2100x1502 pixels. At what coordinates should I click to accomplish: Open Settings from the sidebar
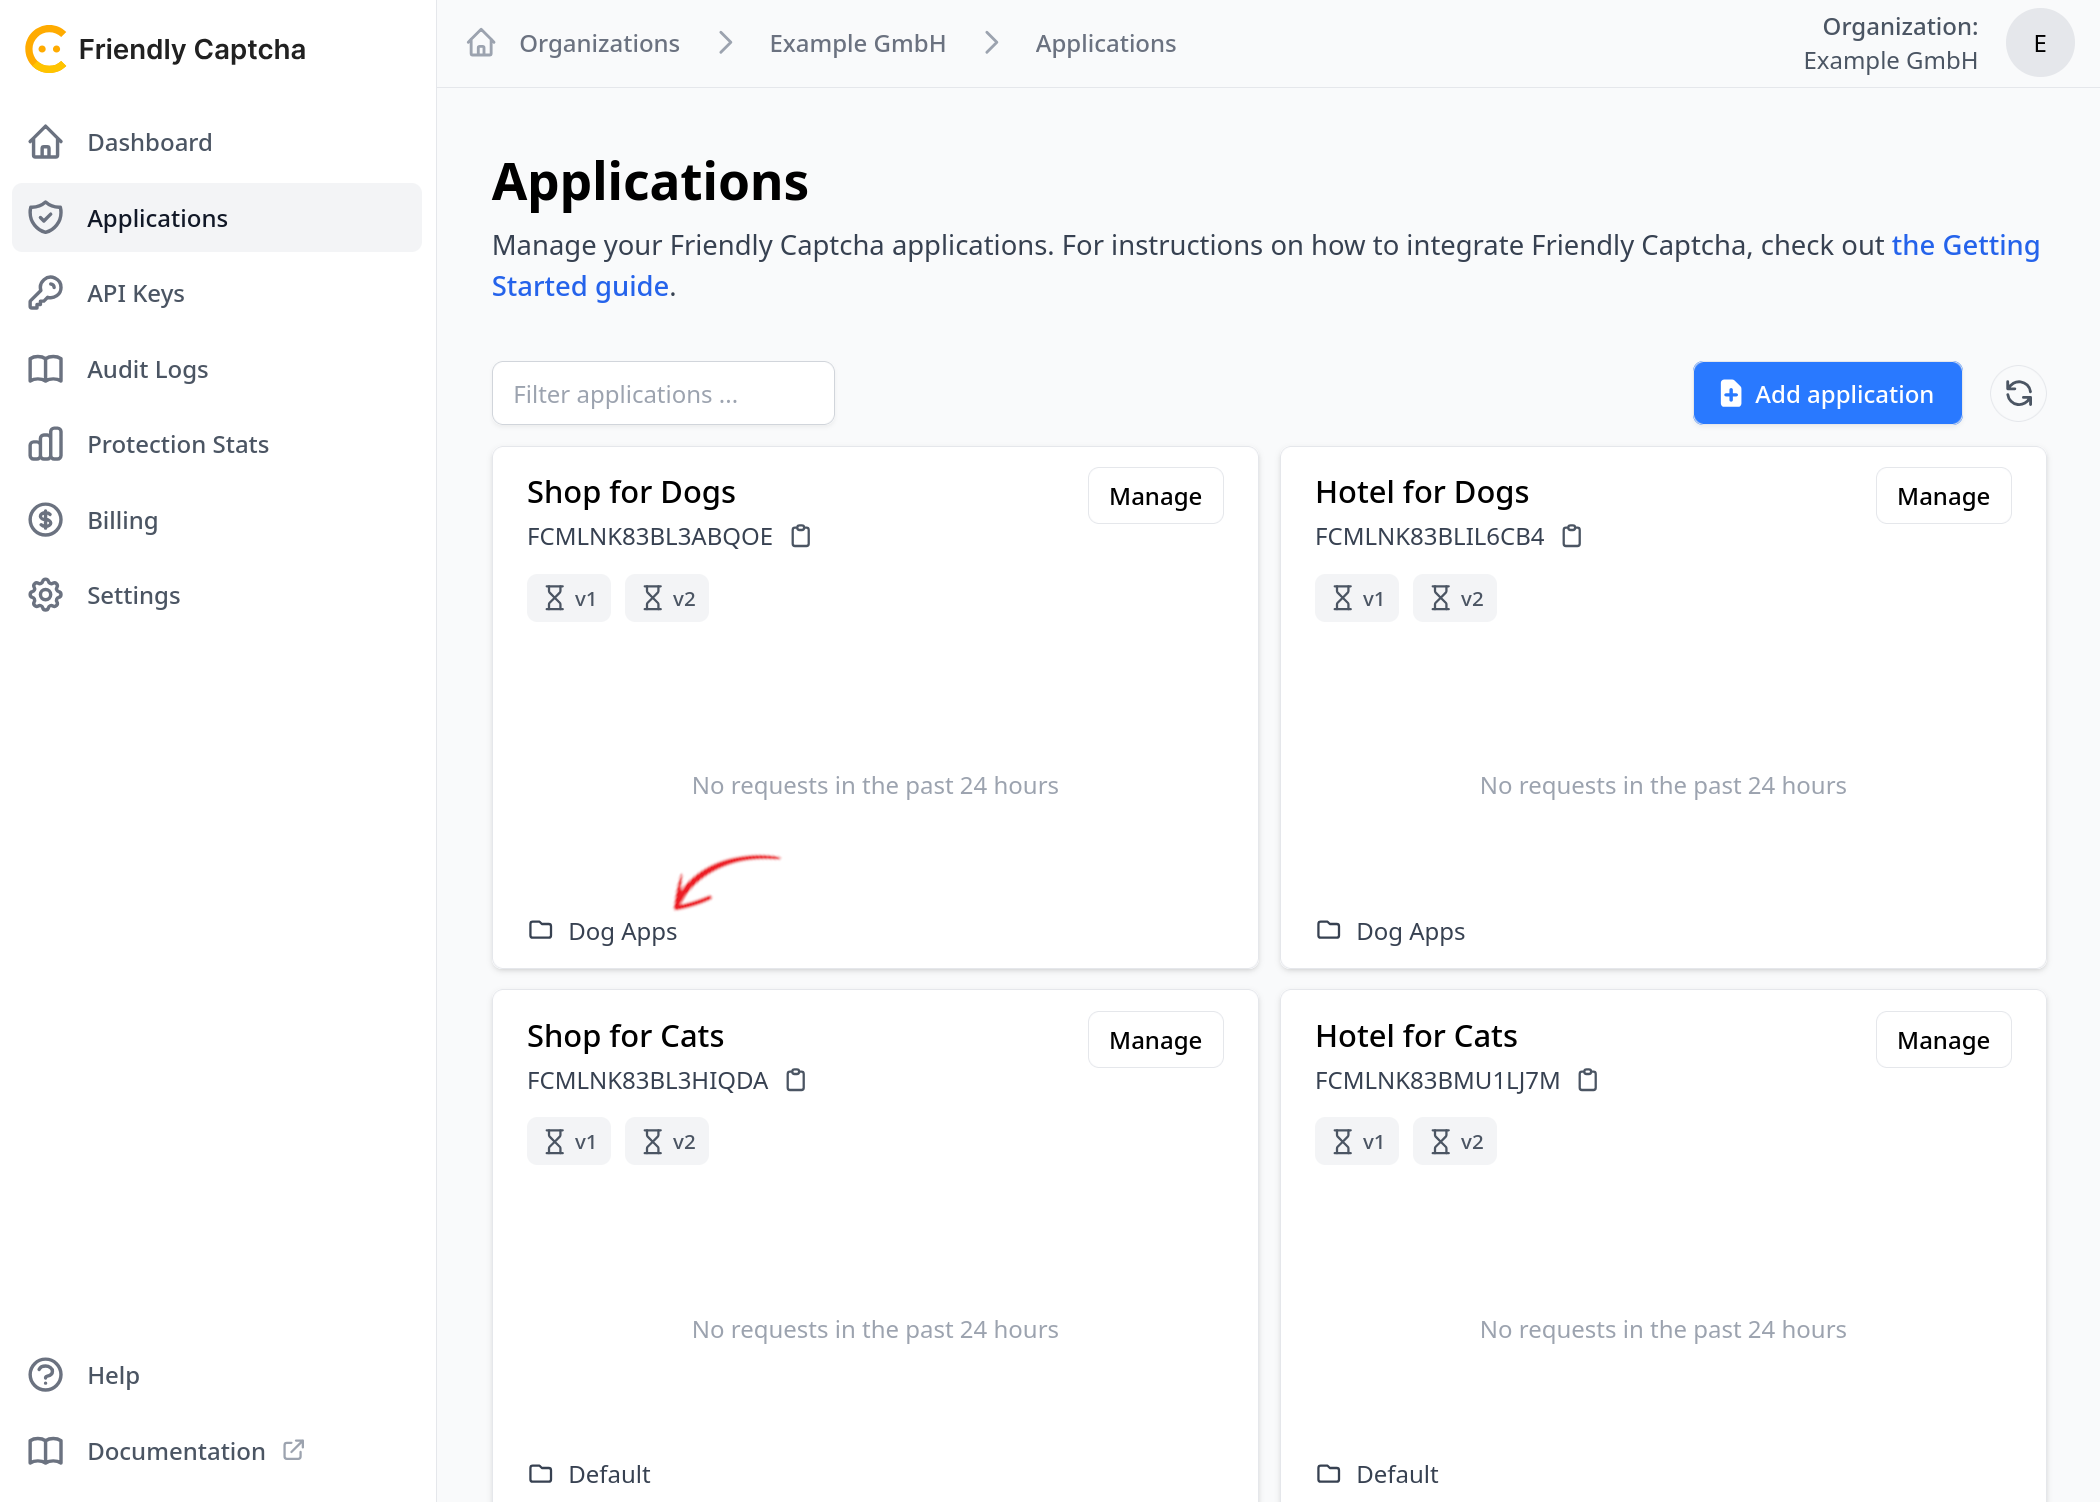217,595
